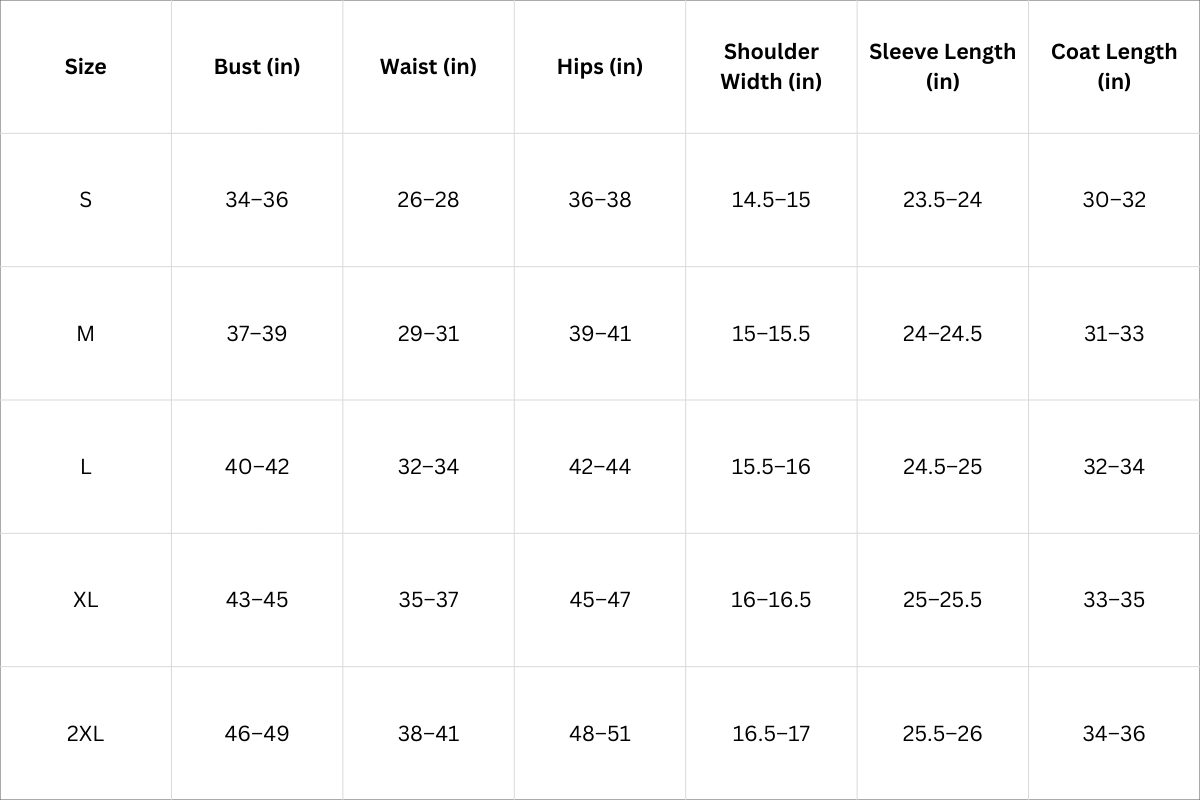Select the 16–16.5 shoulder width cell

coord(771,600)
